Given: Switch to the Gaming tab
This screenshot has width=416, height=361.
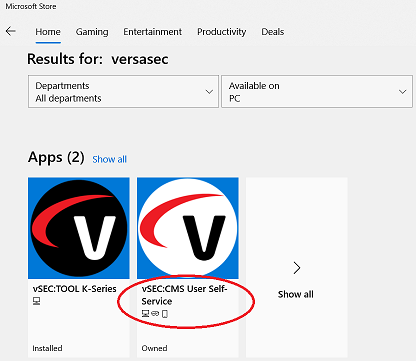Looking at the screenshot, I should (x=92, y=32).
